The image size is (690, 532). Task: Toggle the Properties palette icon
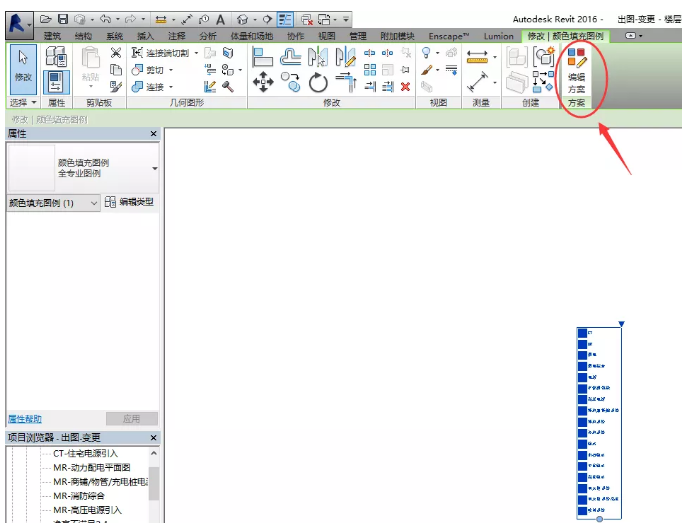pos(56,82)
